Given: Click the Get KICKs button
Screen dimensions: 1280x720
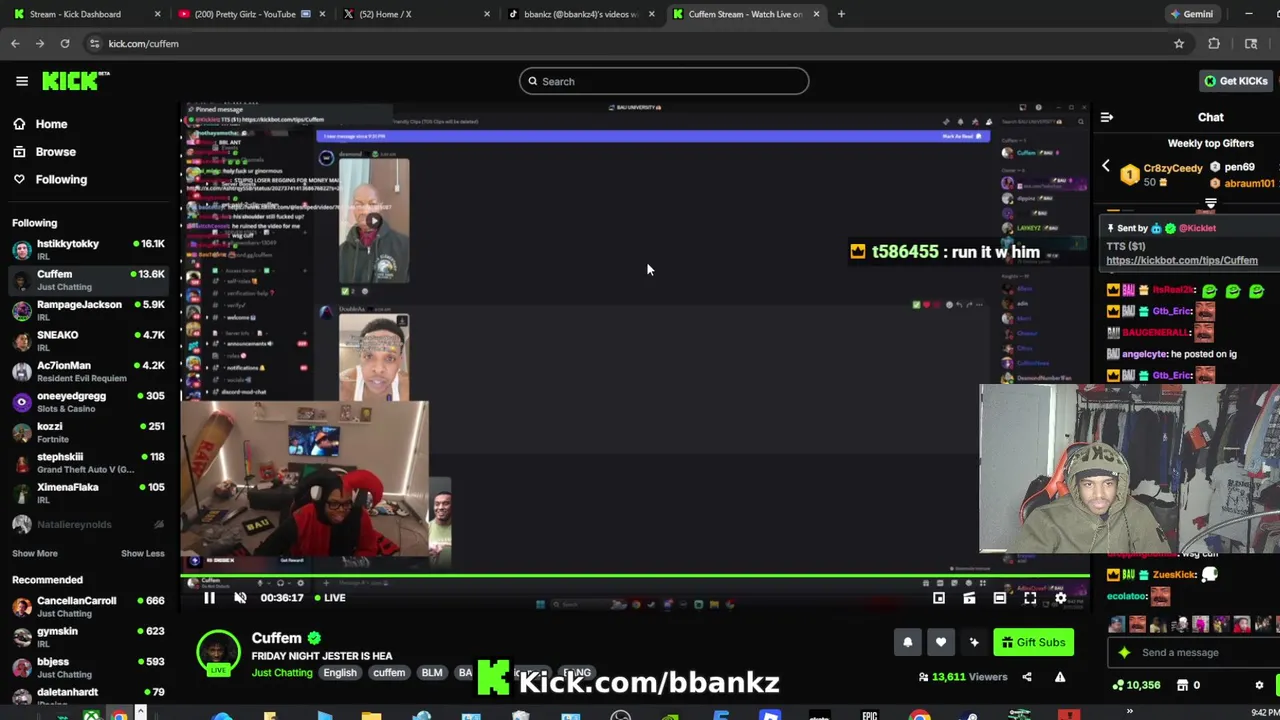Looking at the screenshot, I should pos(1236,81).
